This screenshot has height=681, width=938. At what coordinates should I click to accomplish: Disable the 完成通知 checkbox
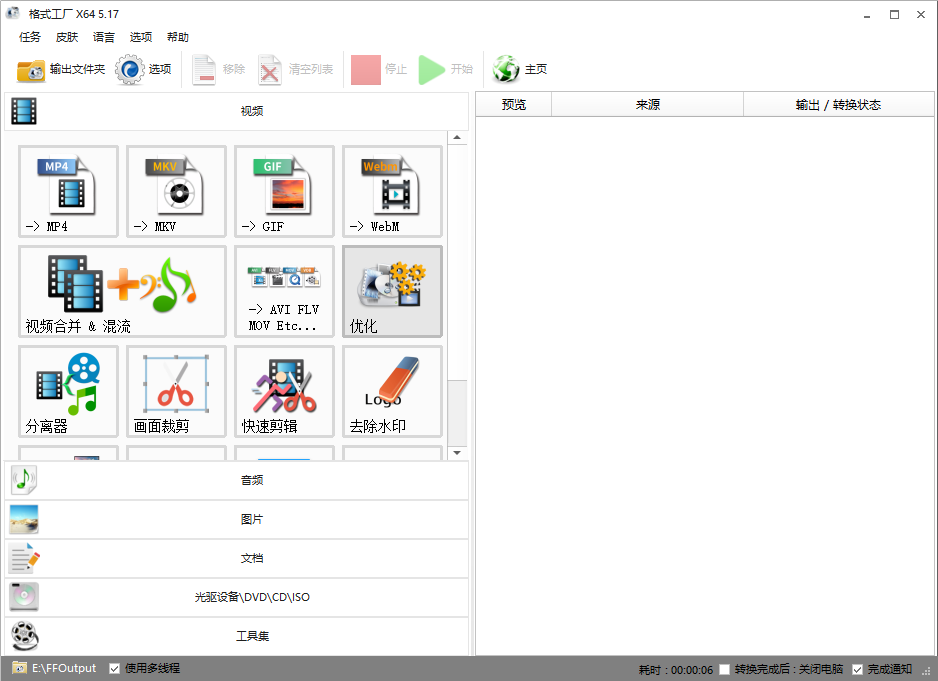click(x=857, y=669)
